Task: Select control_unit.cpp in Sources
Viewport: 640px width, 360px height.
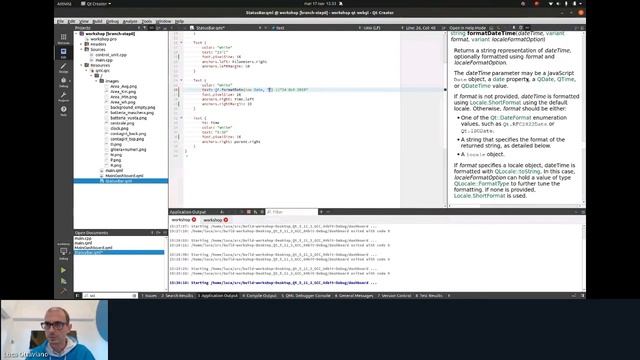Action: [111, 55]
